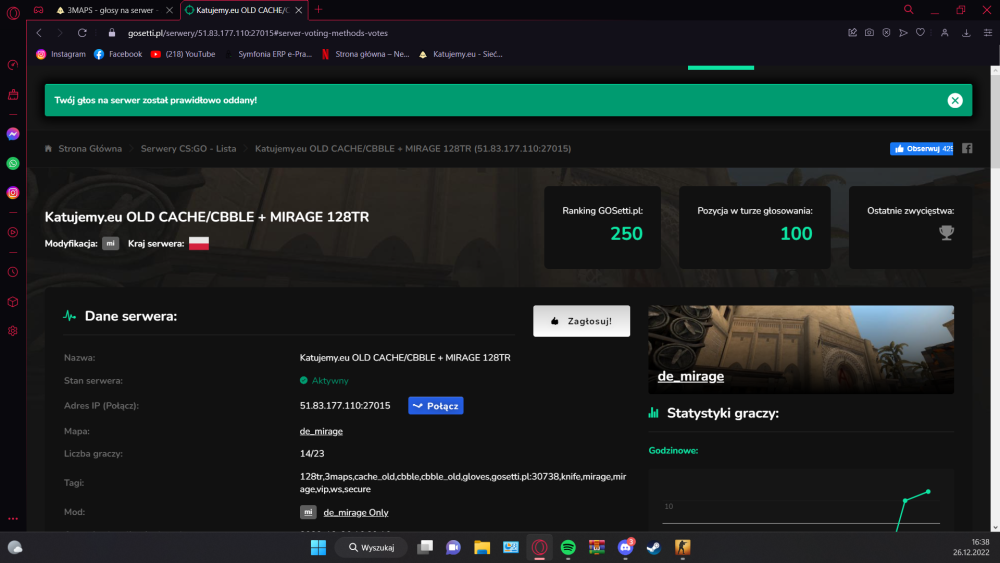Click the home icon in breadcrumb

click(48, 149)
